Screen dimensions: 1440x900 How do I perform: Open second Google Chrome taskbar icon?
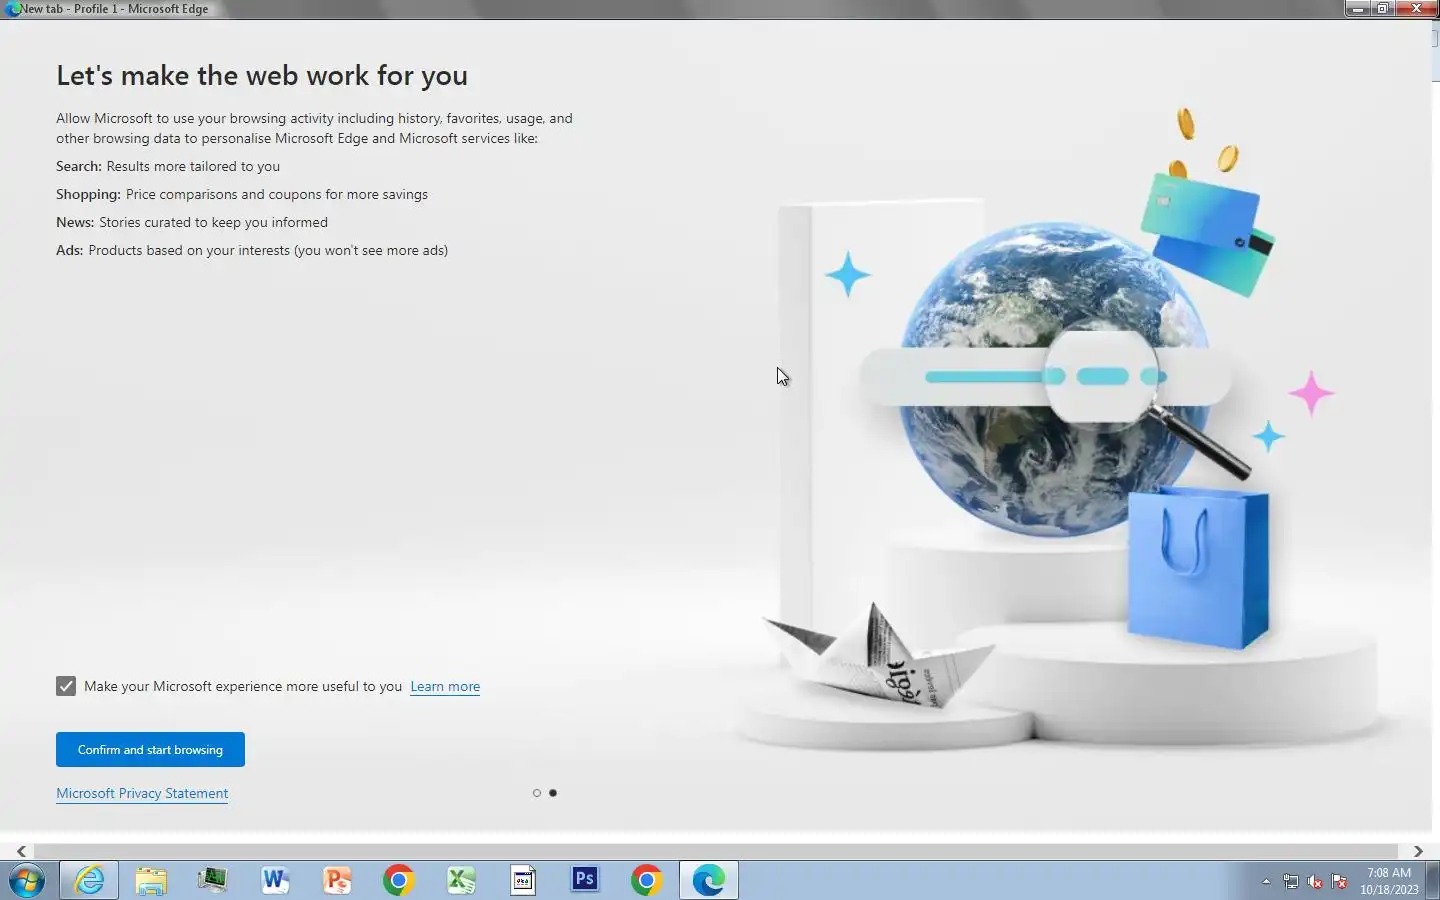(x=647, y=881)
